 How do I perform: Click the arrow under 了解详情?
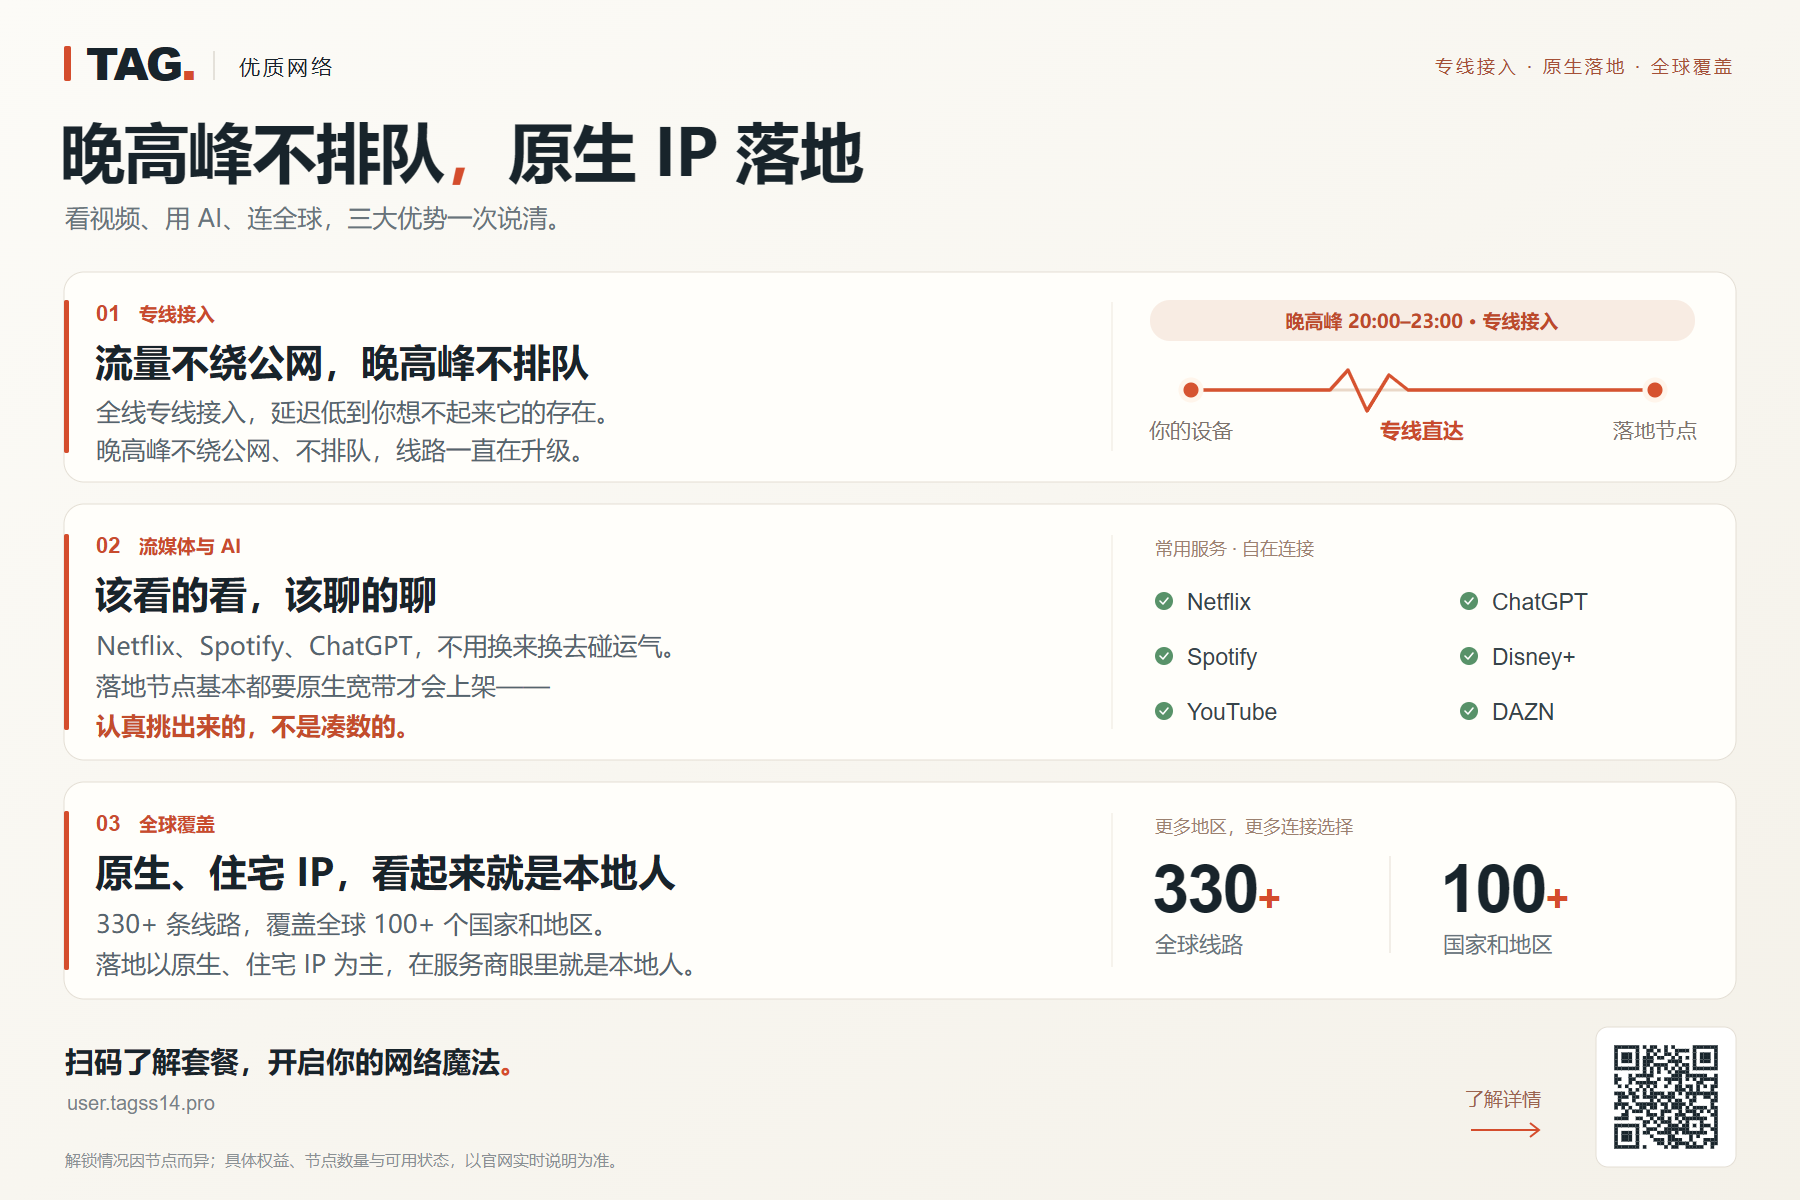pyautogui.click(x=1505, y=1130)
